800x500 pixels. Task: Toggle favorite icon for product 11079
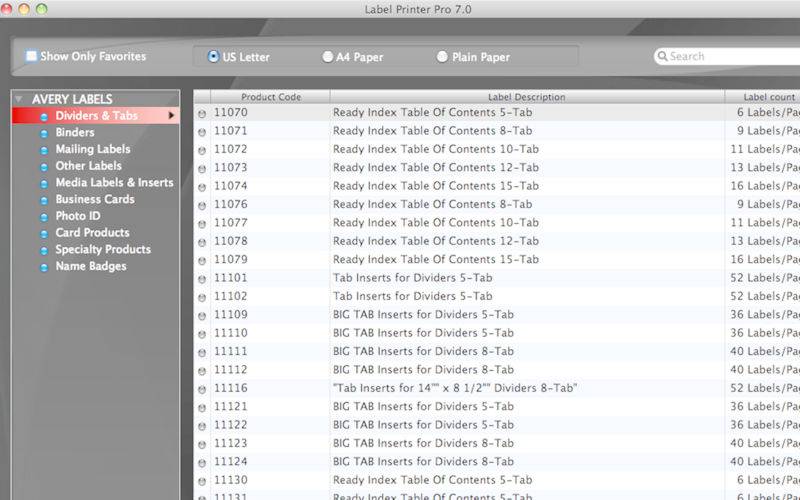202,261
